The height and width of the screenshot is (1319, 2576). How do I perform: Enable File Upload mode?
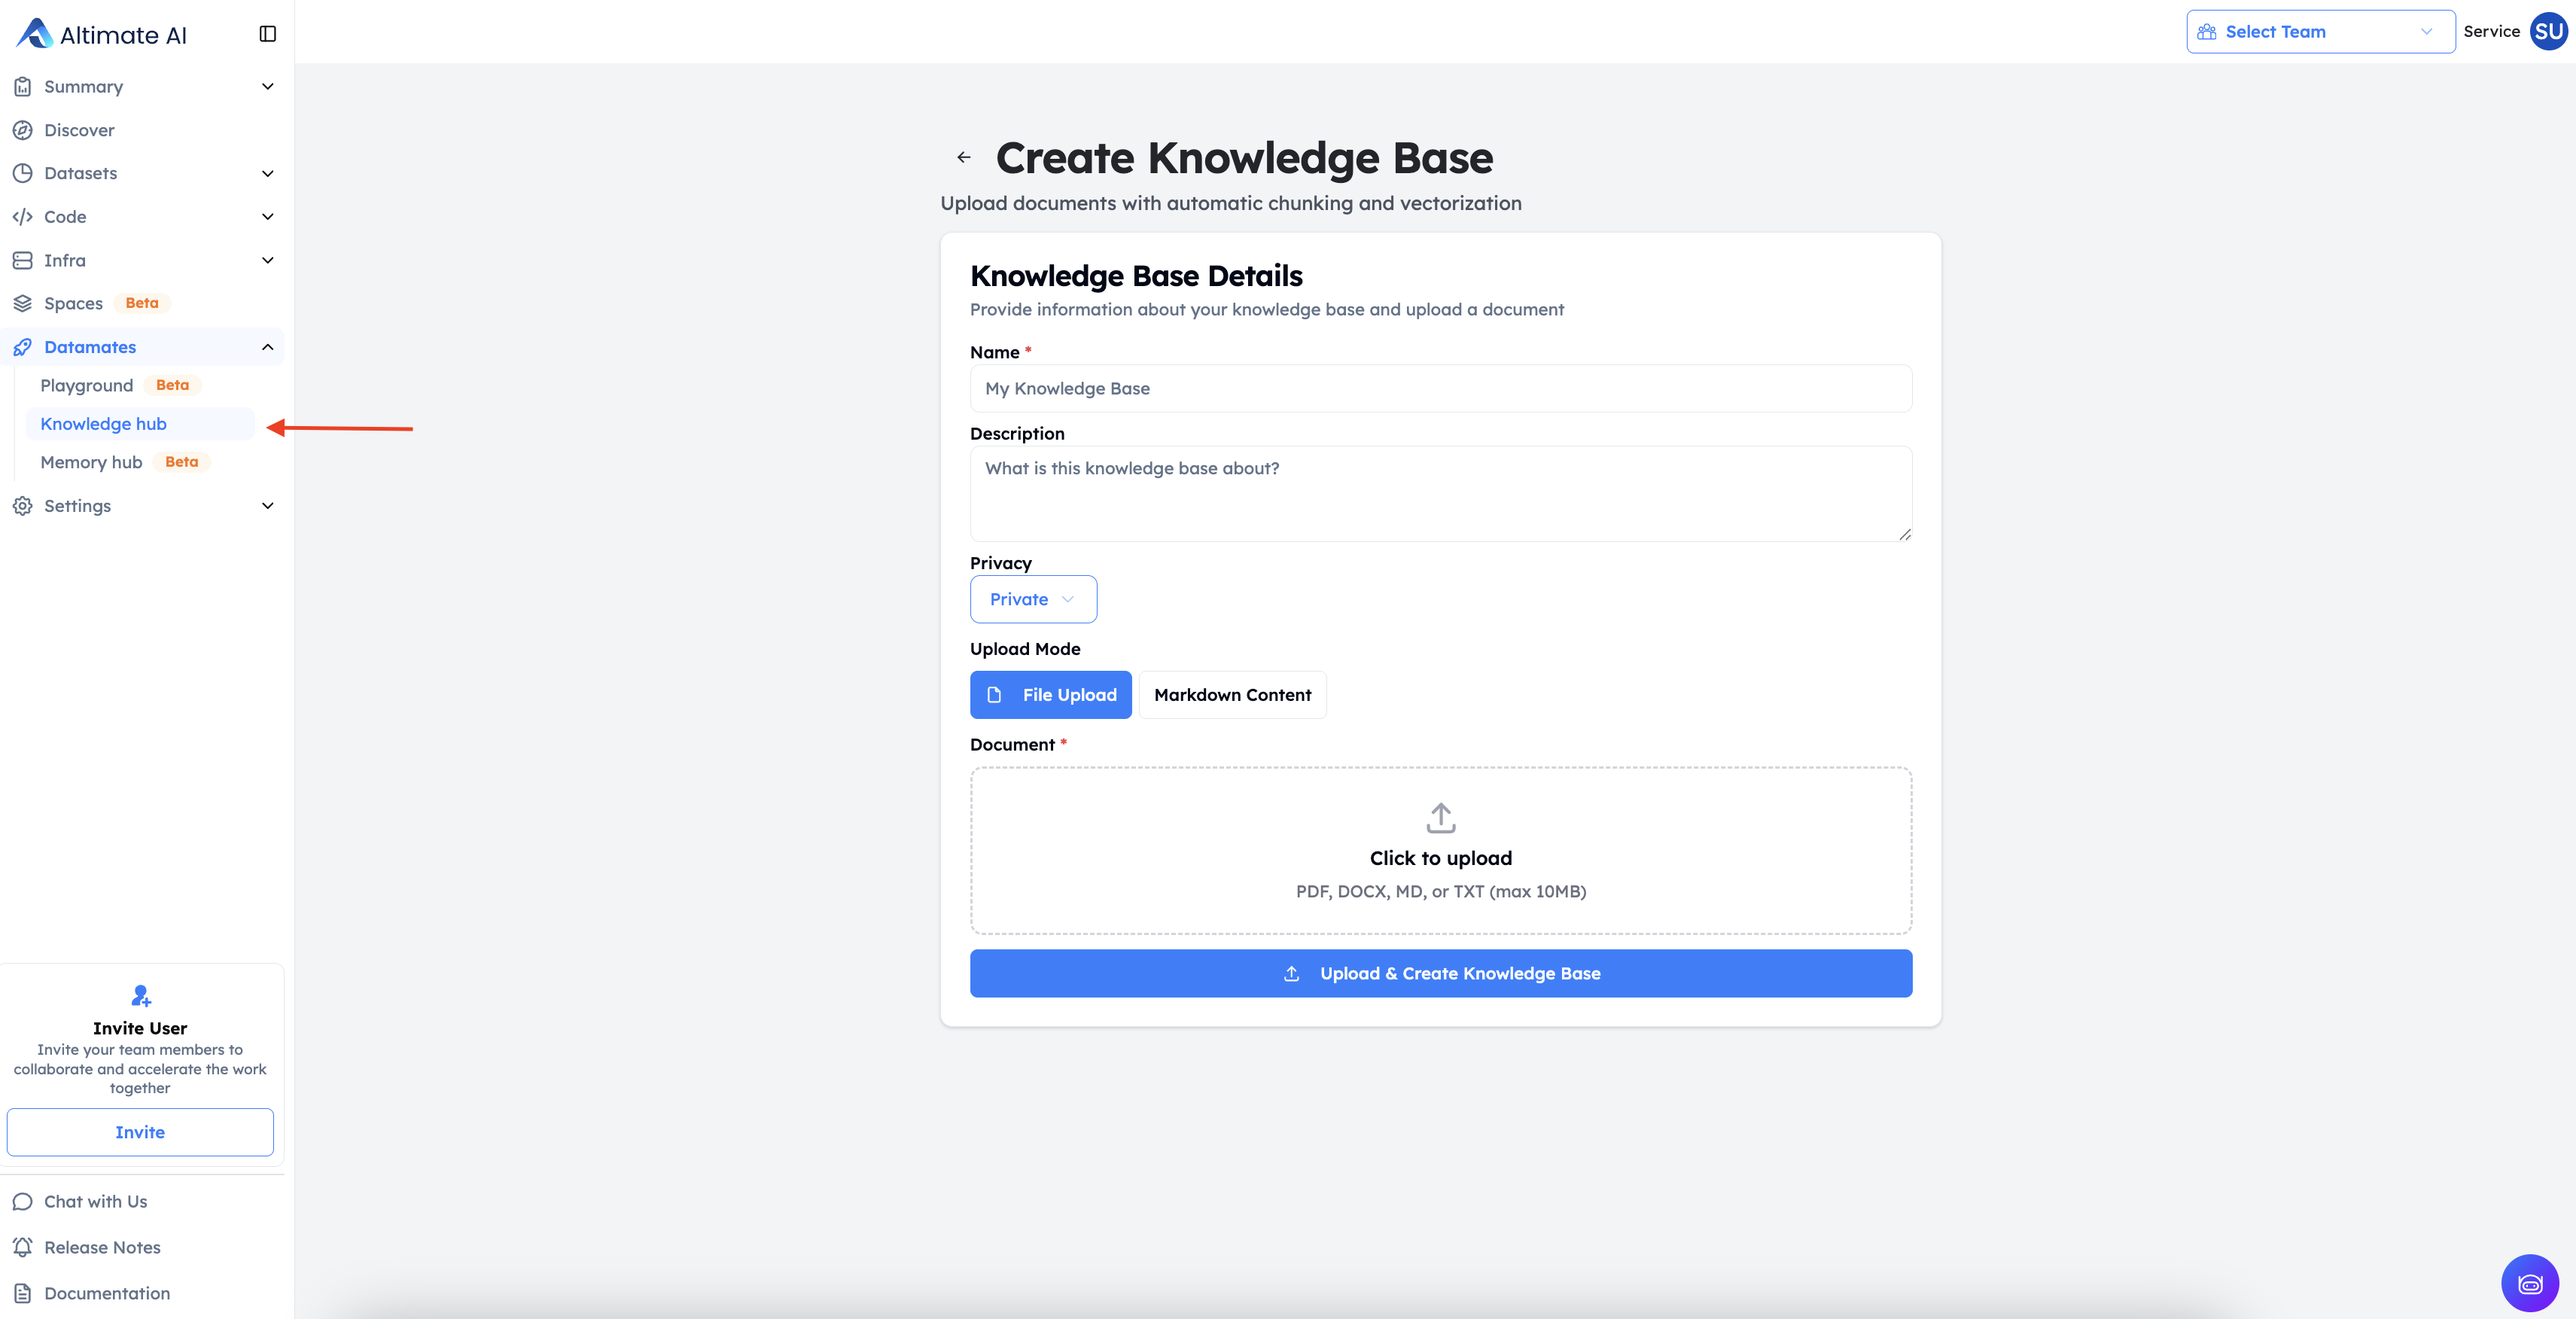(1050, 694)
